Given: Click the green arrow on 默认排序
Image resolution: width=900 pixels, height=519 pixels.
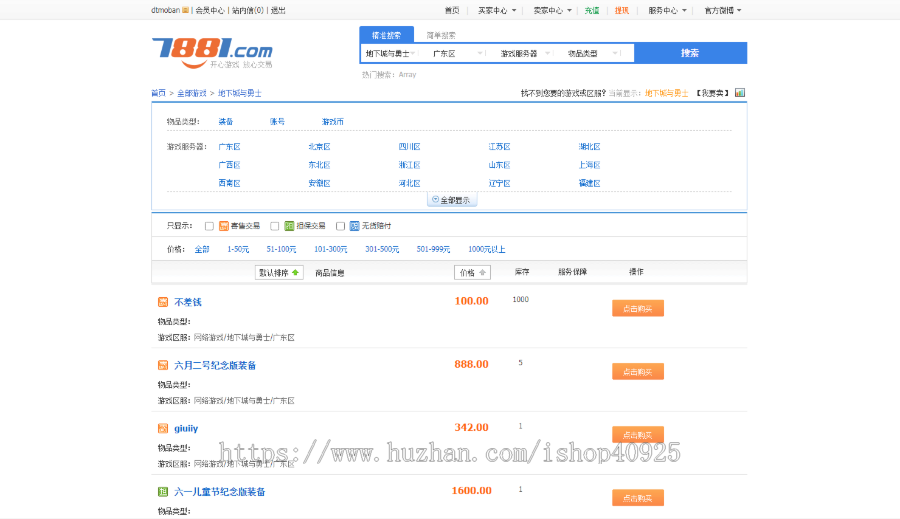Looking at the screenshot, I should [x=295, y=272].
